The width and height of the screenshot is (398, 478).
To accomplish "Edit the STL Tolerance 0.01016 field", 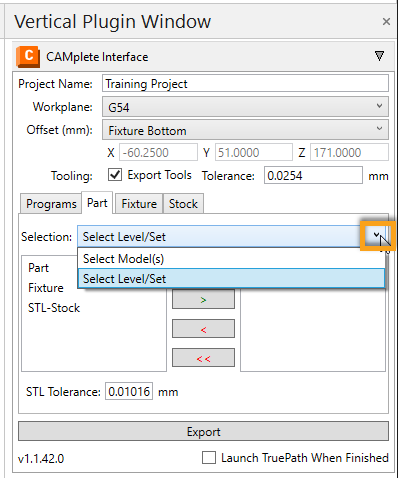I will (x=129, y=391).
